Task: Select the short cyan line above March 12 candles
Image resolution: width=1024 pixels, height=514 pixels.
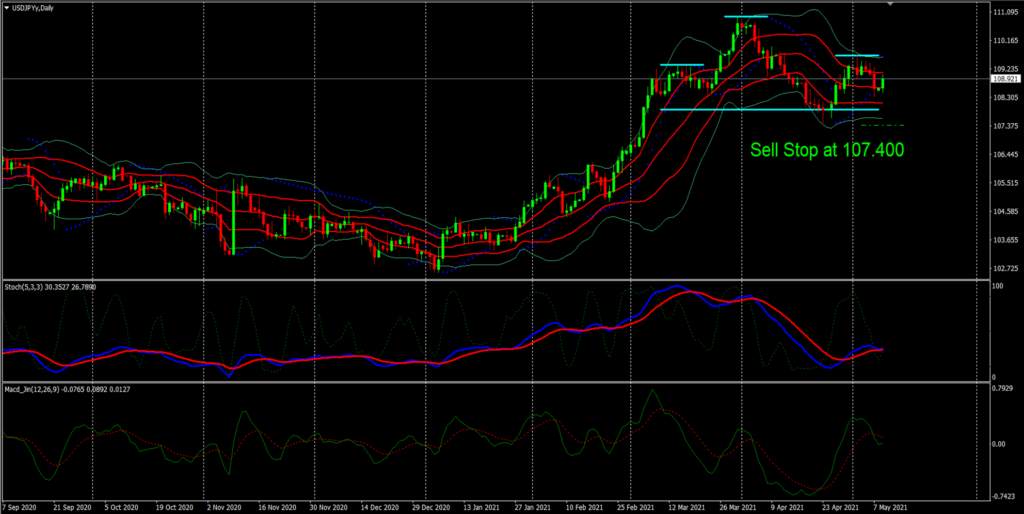Action: [681, 65]
